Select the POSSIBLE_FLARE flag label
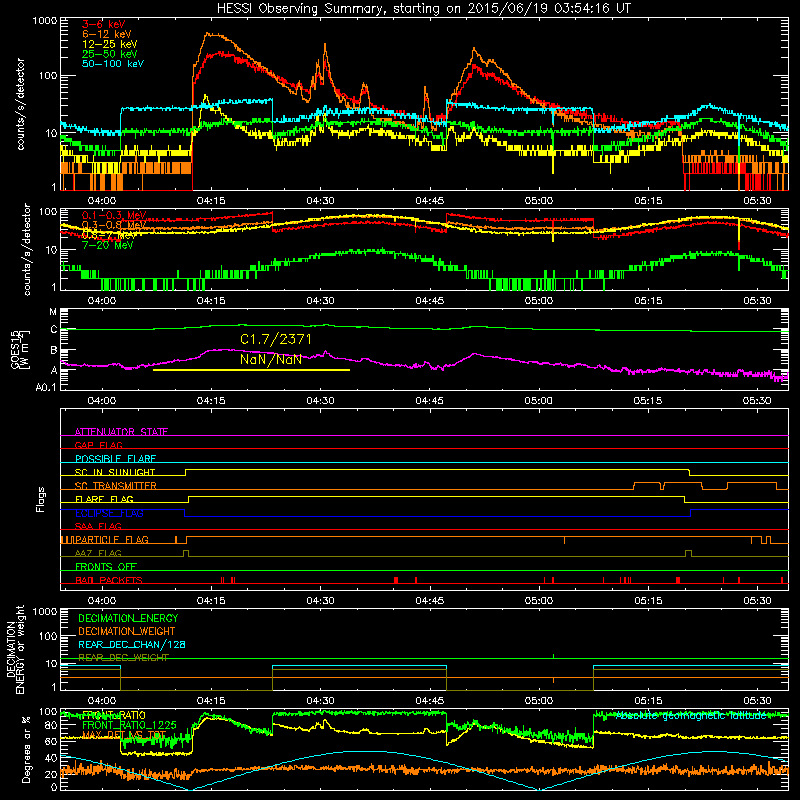The width and height of the screenshot is (800, 800). point(115,459)
